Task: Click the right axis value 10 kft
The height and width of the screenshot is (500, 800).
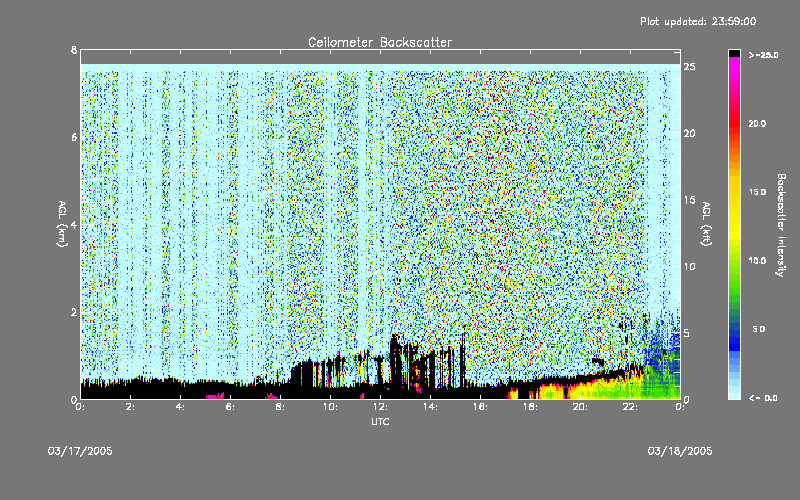Action: 689,266
